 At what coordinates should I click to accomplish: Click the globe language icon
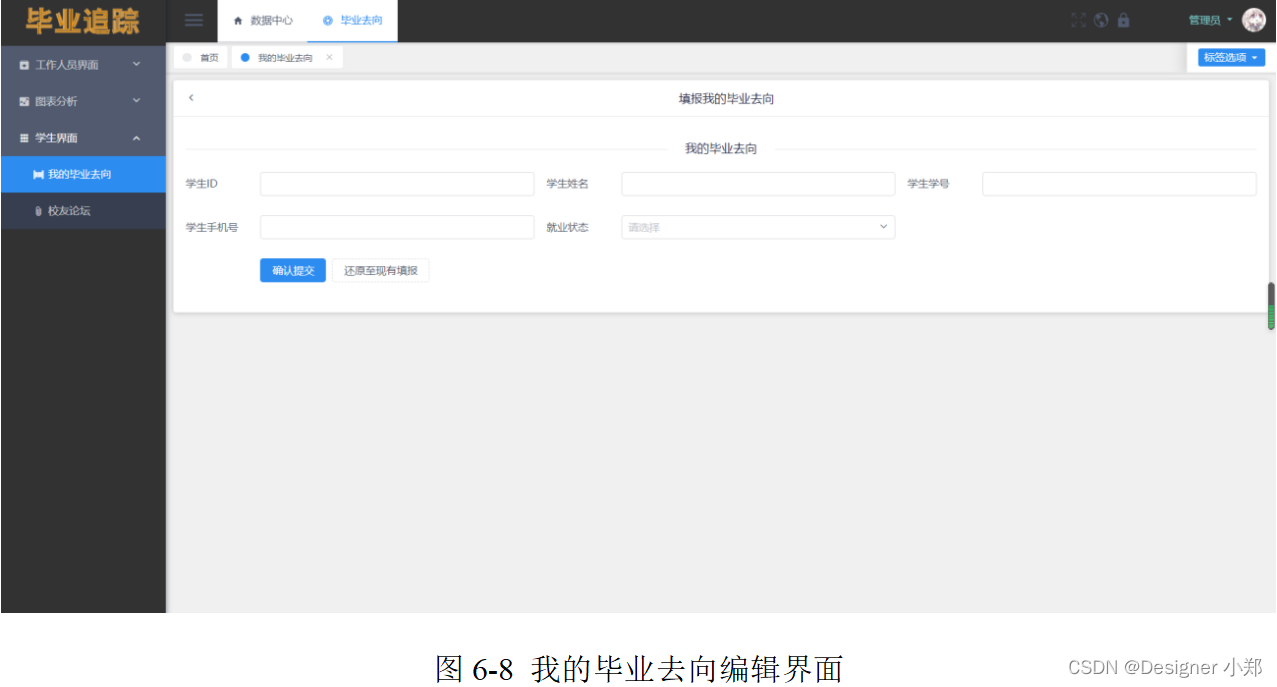click(x=1101, y=20)
